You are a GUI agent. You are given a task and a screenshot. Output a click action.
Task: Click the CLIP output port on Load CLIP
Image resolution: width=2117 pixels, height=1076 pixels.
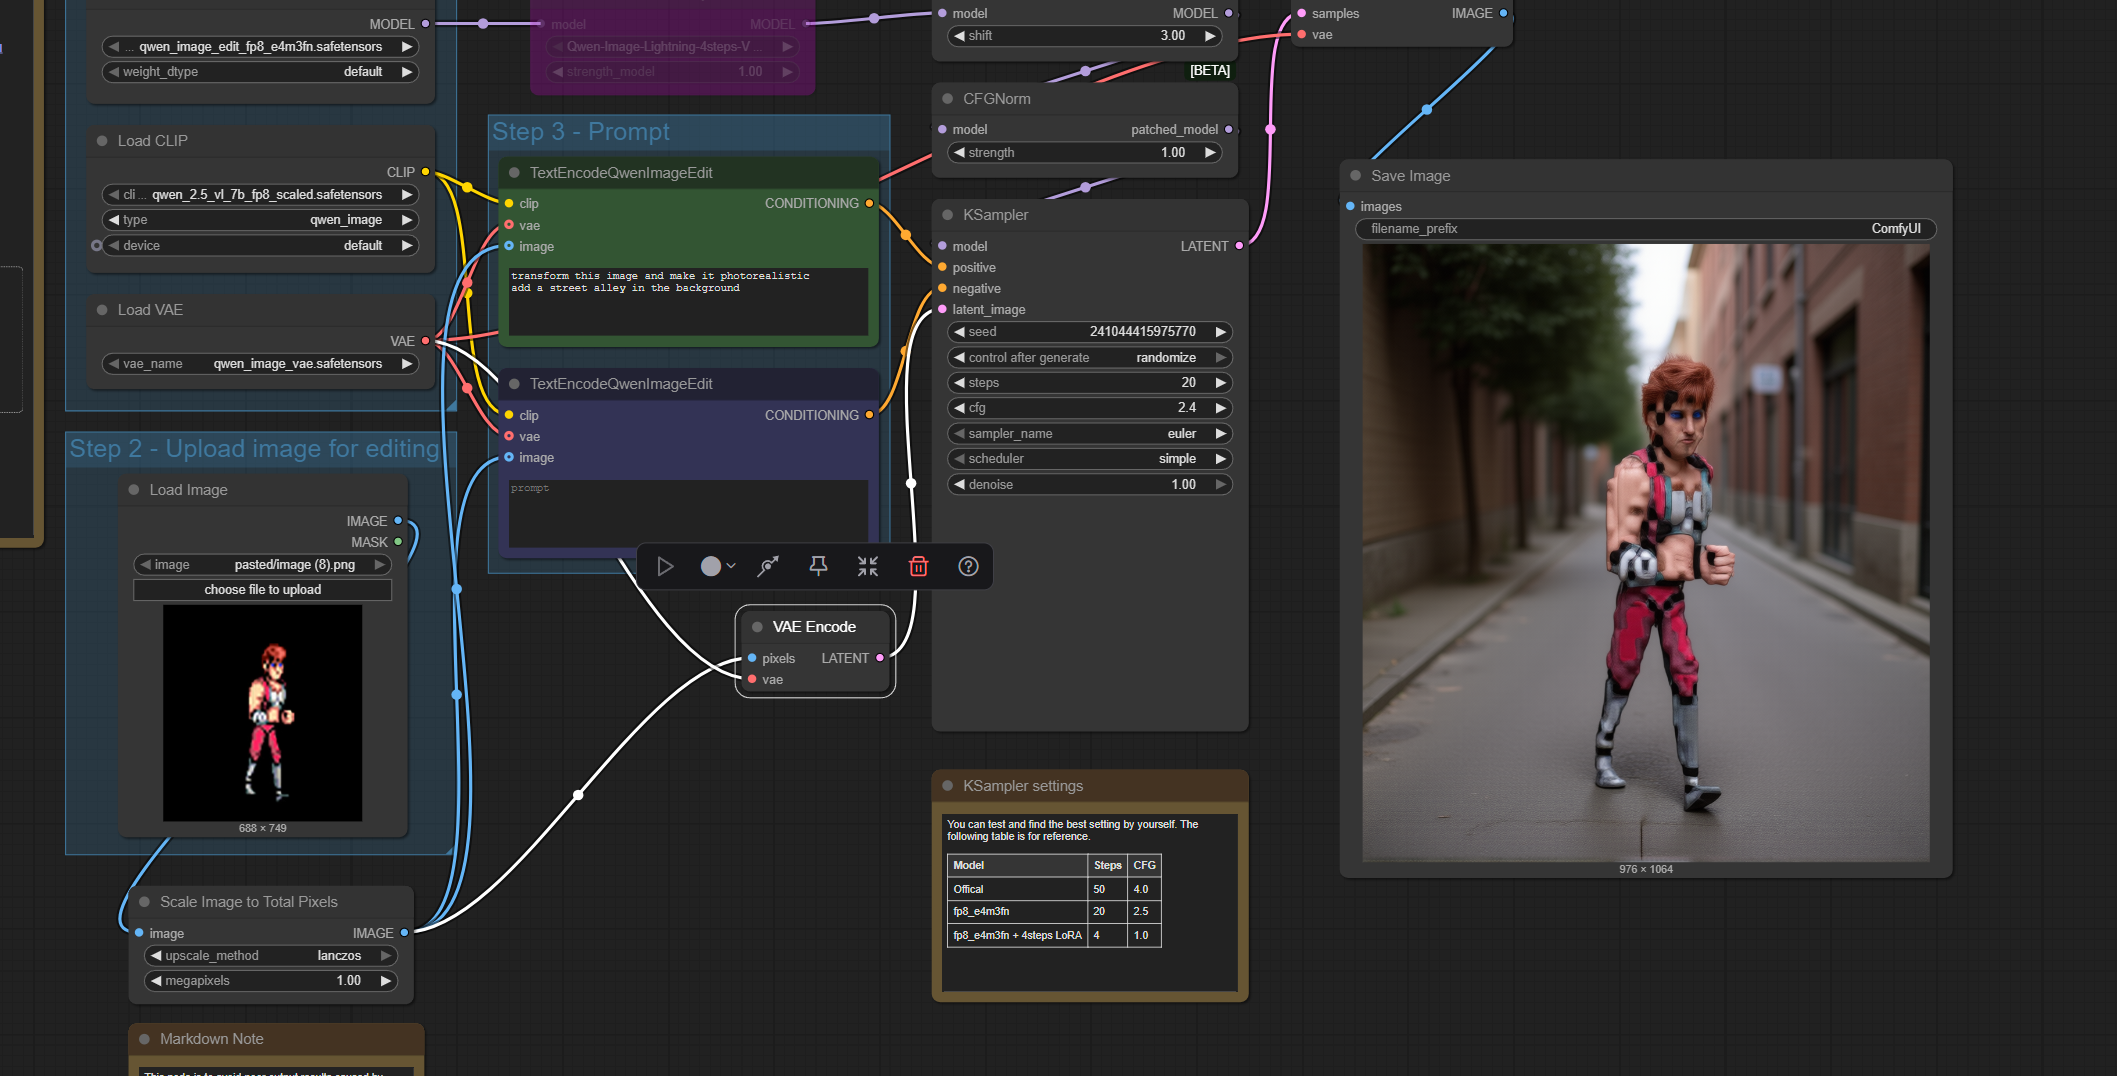click(426, 172)
